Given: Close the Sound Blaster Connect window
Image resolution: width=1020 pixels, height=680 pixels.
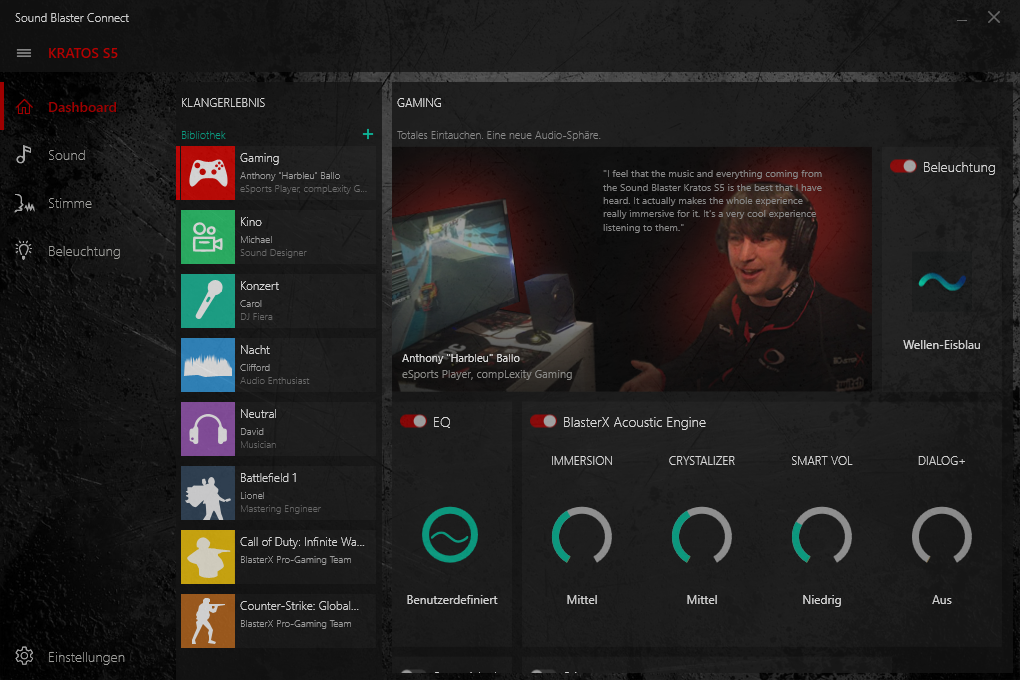Looking at the screenshot, I should [x=994, y=18].
